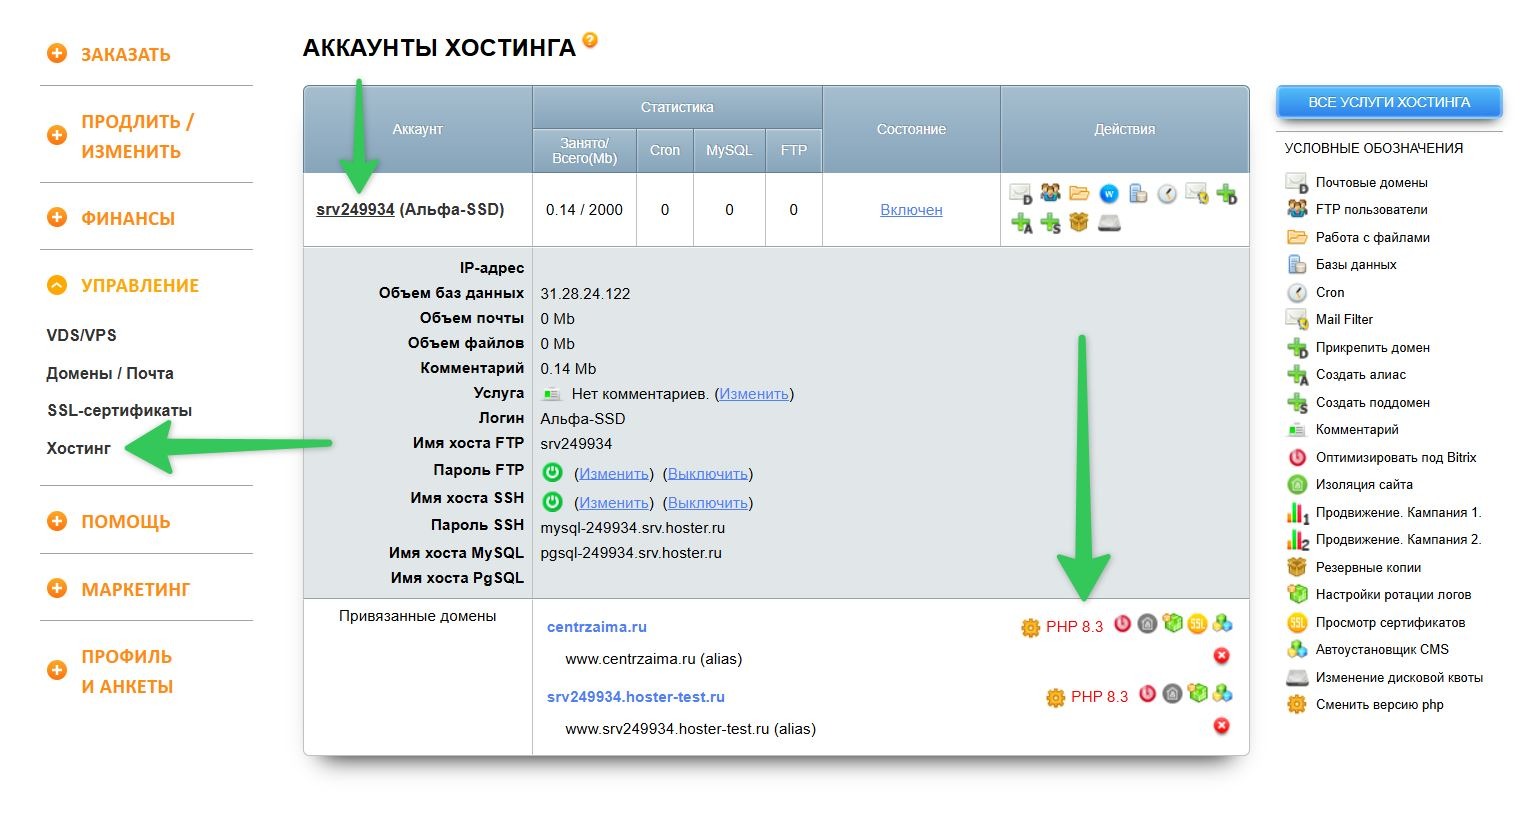Screen dimensions: 1533x823
Task: Click attach domain plus-D icon
Action: pyautogui.click(x=1227, y=194)
